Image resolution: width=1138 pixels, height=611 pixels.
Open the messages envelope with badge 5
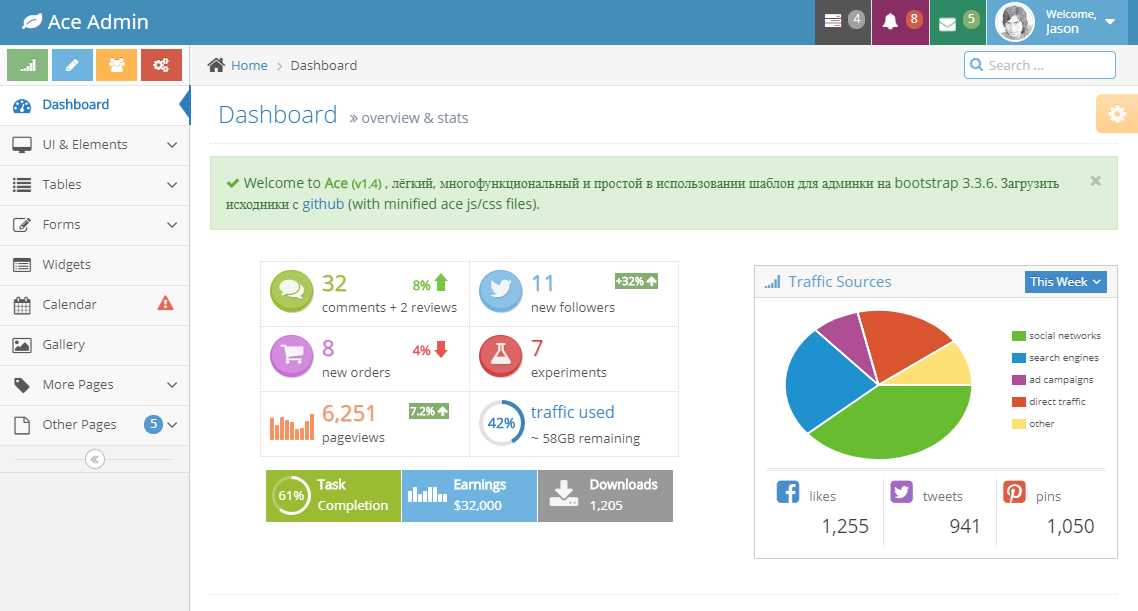click(957, 22)
